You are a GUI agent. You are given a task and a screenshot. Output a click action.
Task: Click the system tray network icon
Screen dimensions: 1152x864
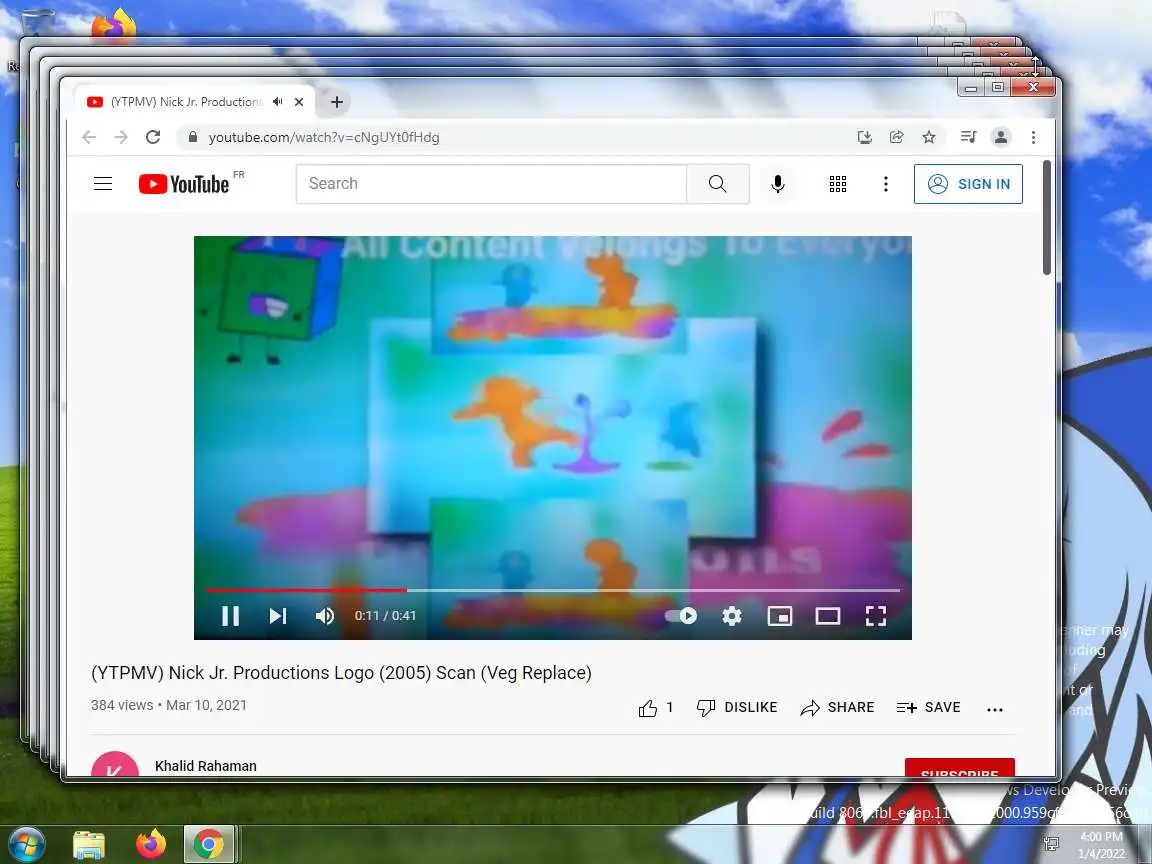pyautogui.click(x=1051, y=844)
